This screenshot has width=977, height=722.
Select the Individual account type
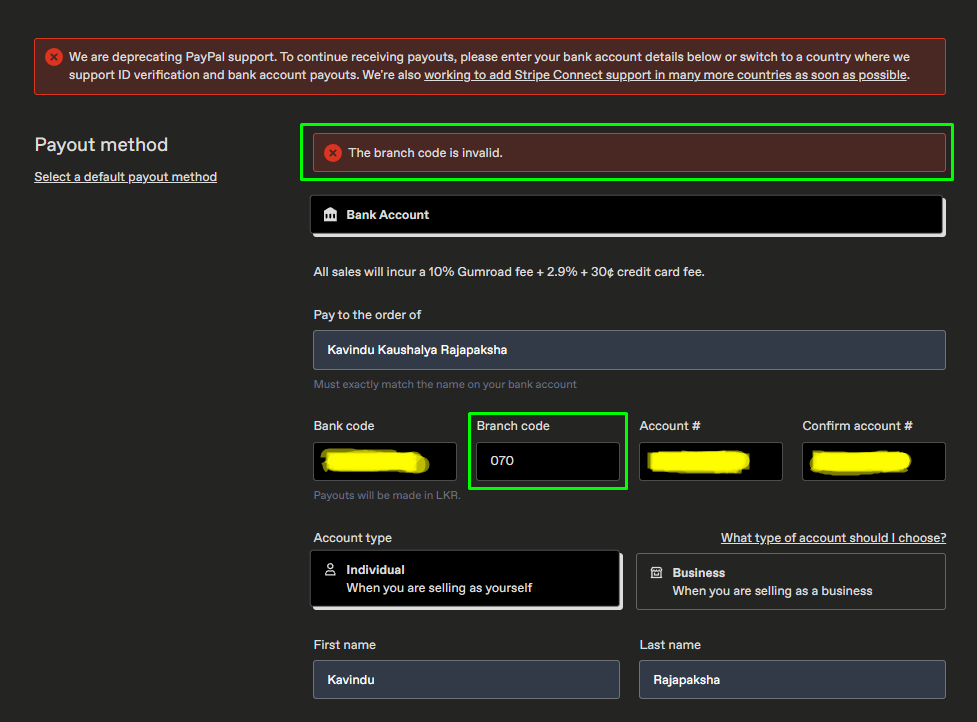point(466,579)
